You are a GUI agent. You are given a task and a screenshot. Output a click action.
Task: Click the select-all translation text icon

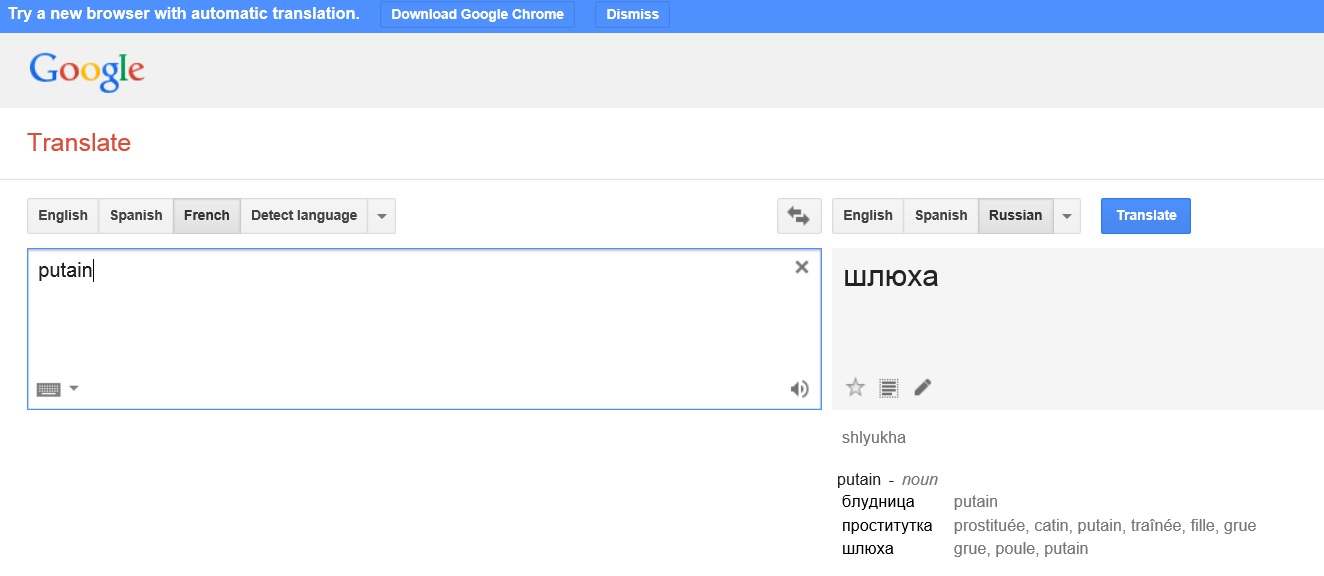click(x=888, y=387)
